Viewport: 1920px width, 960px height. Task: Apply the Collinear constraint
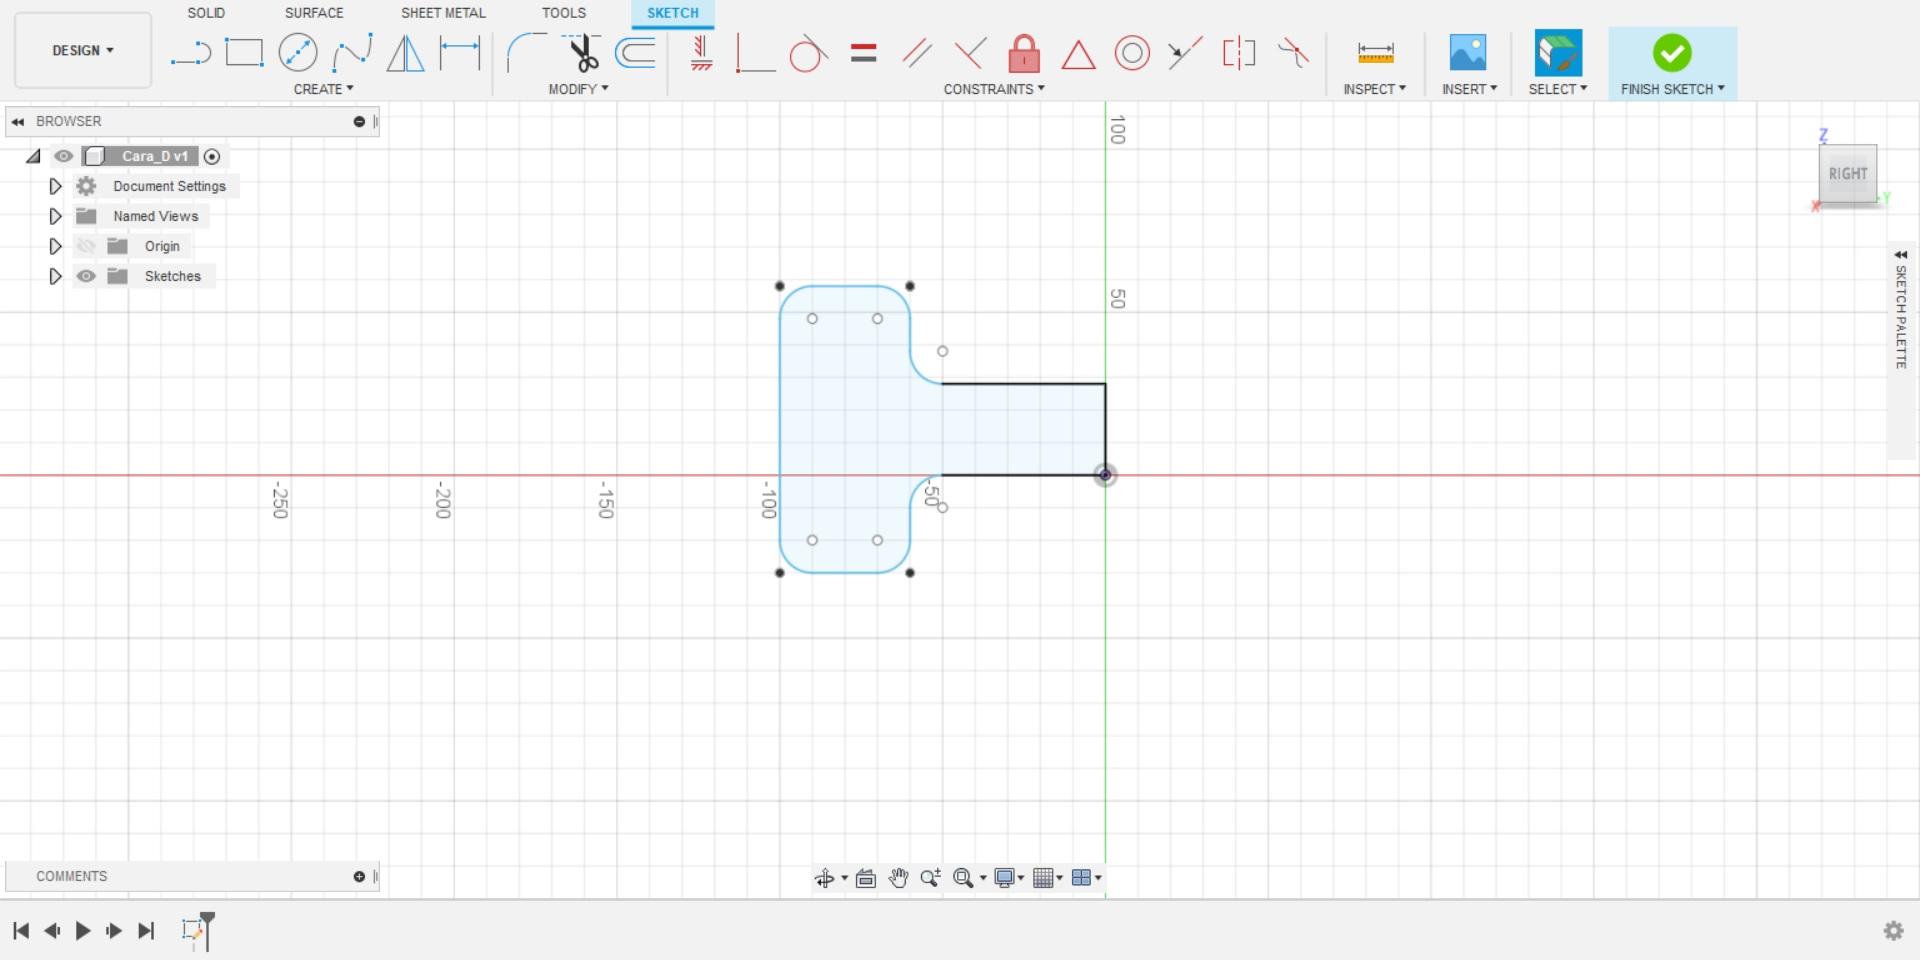[x=1185, y=53]
